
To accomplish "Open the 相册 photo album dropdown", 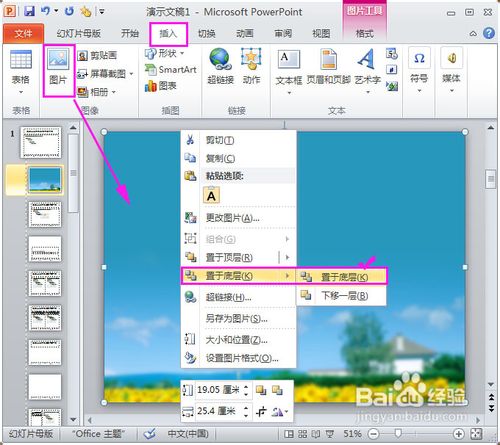I will coord(114,92).
